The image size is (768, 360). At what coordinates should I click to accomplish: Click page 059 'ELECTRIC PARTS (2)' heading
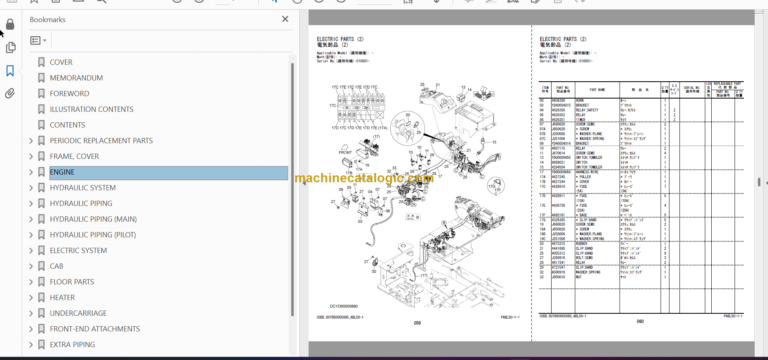click(340, 39)
